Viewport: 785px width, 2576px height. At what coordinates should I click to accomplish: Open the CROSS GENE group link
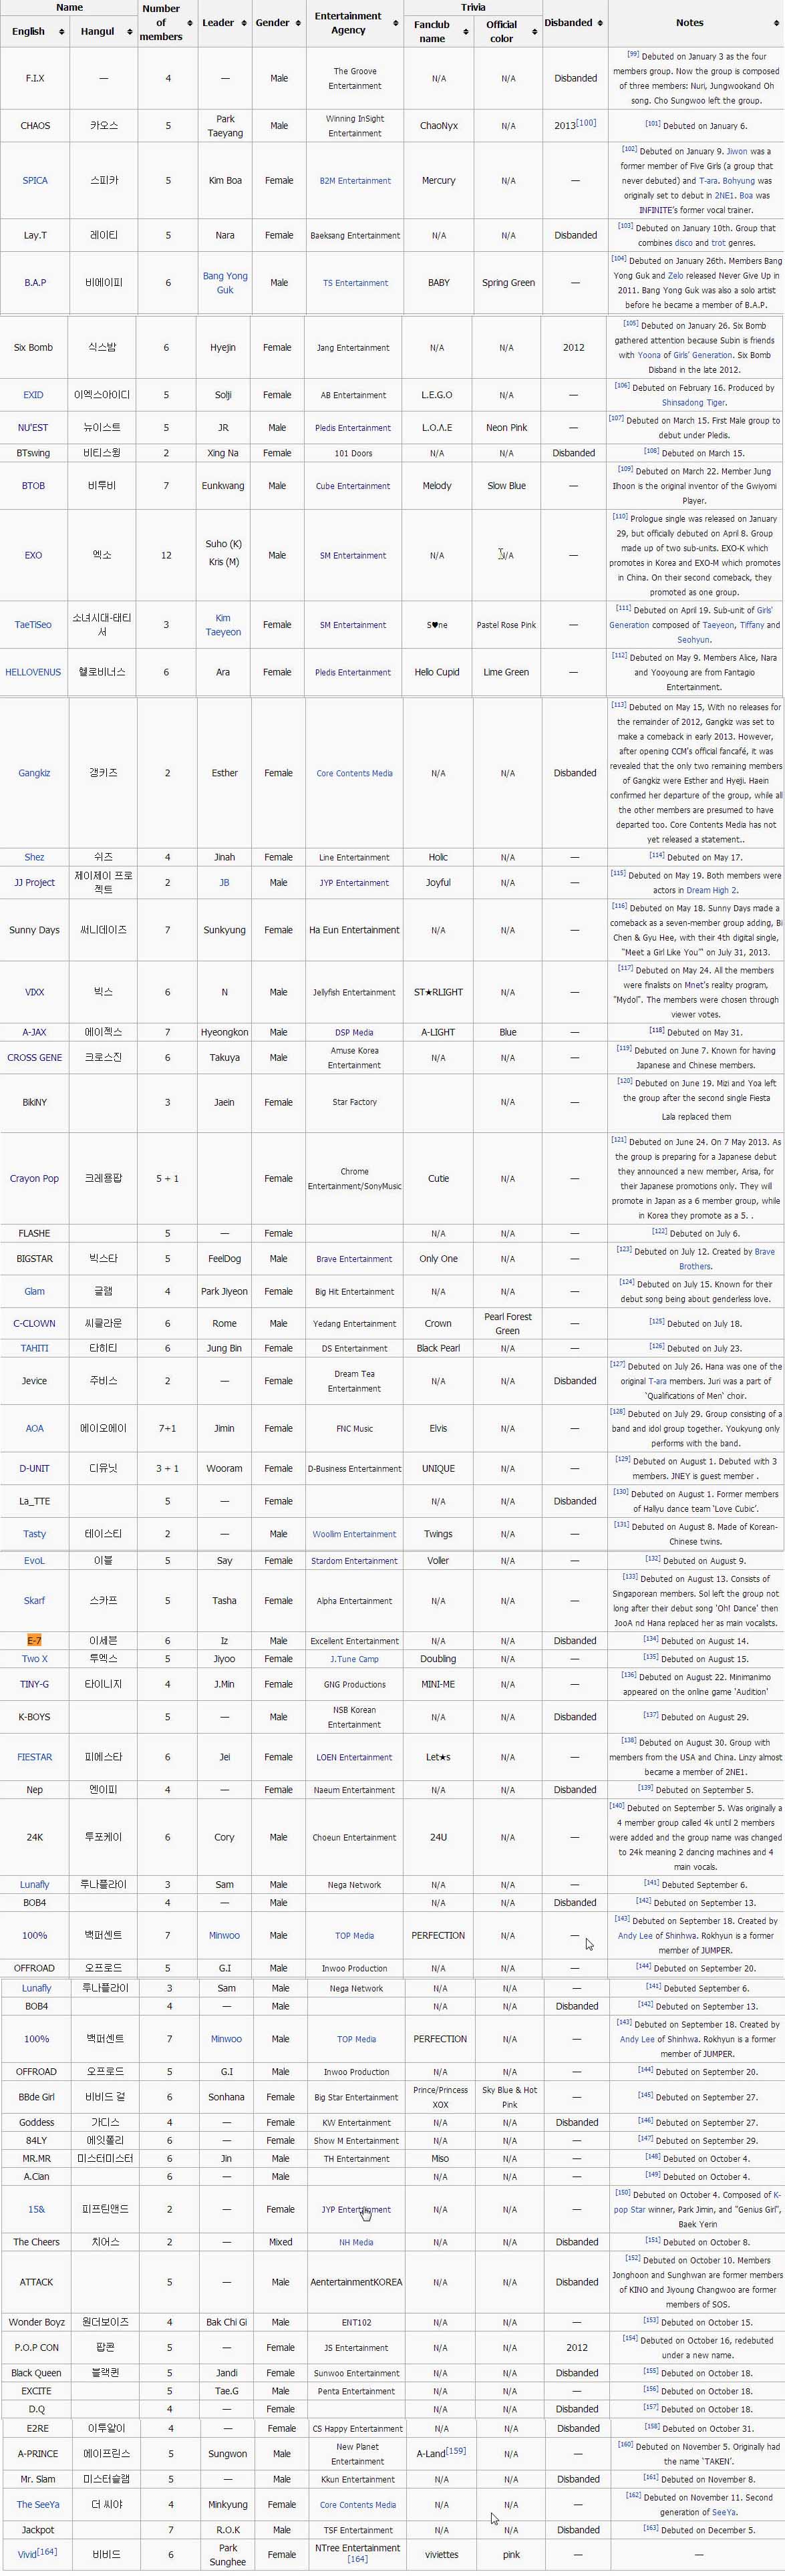[x=34, y=1058]
